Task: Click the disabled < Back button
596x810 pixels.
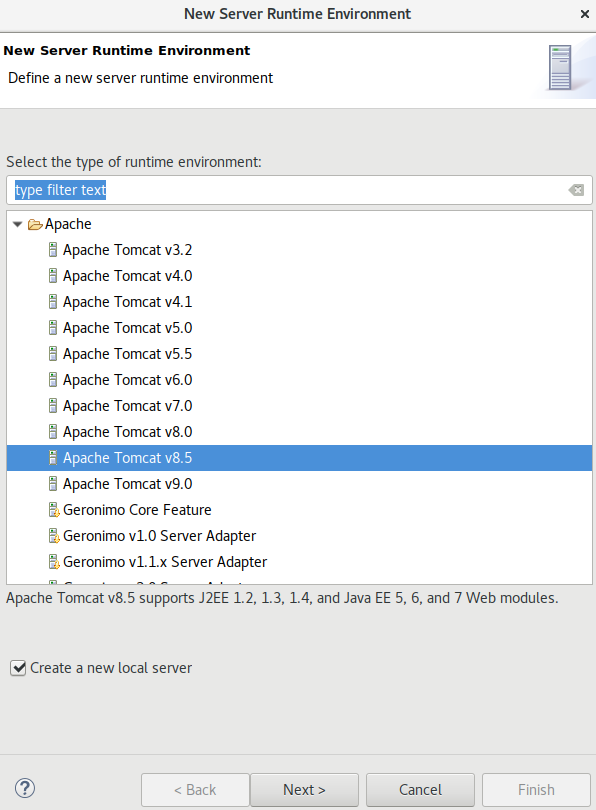Action: (x=195, y=790)
